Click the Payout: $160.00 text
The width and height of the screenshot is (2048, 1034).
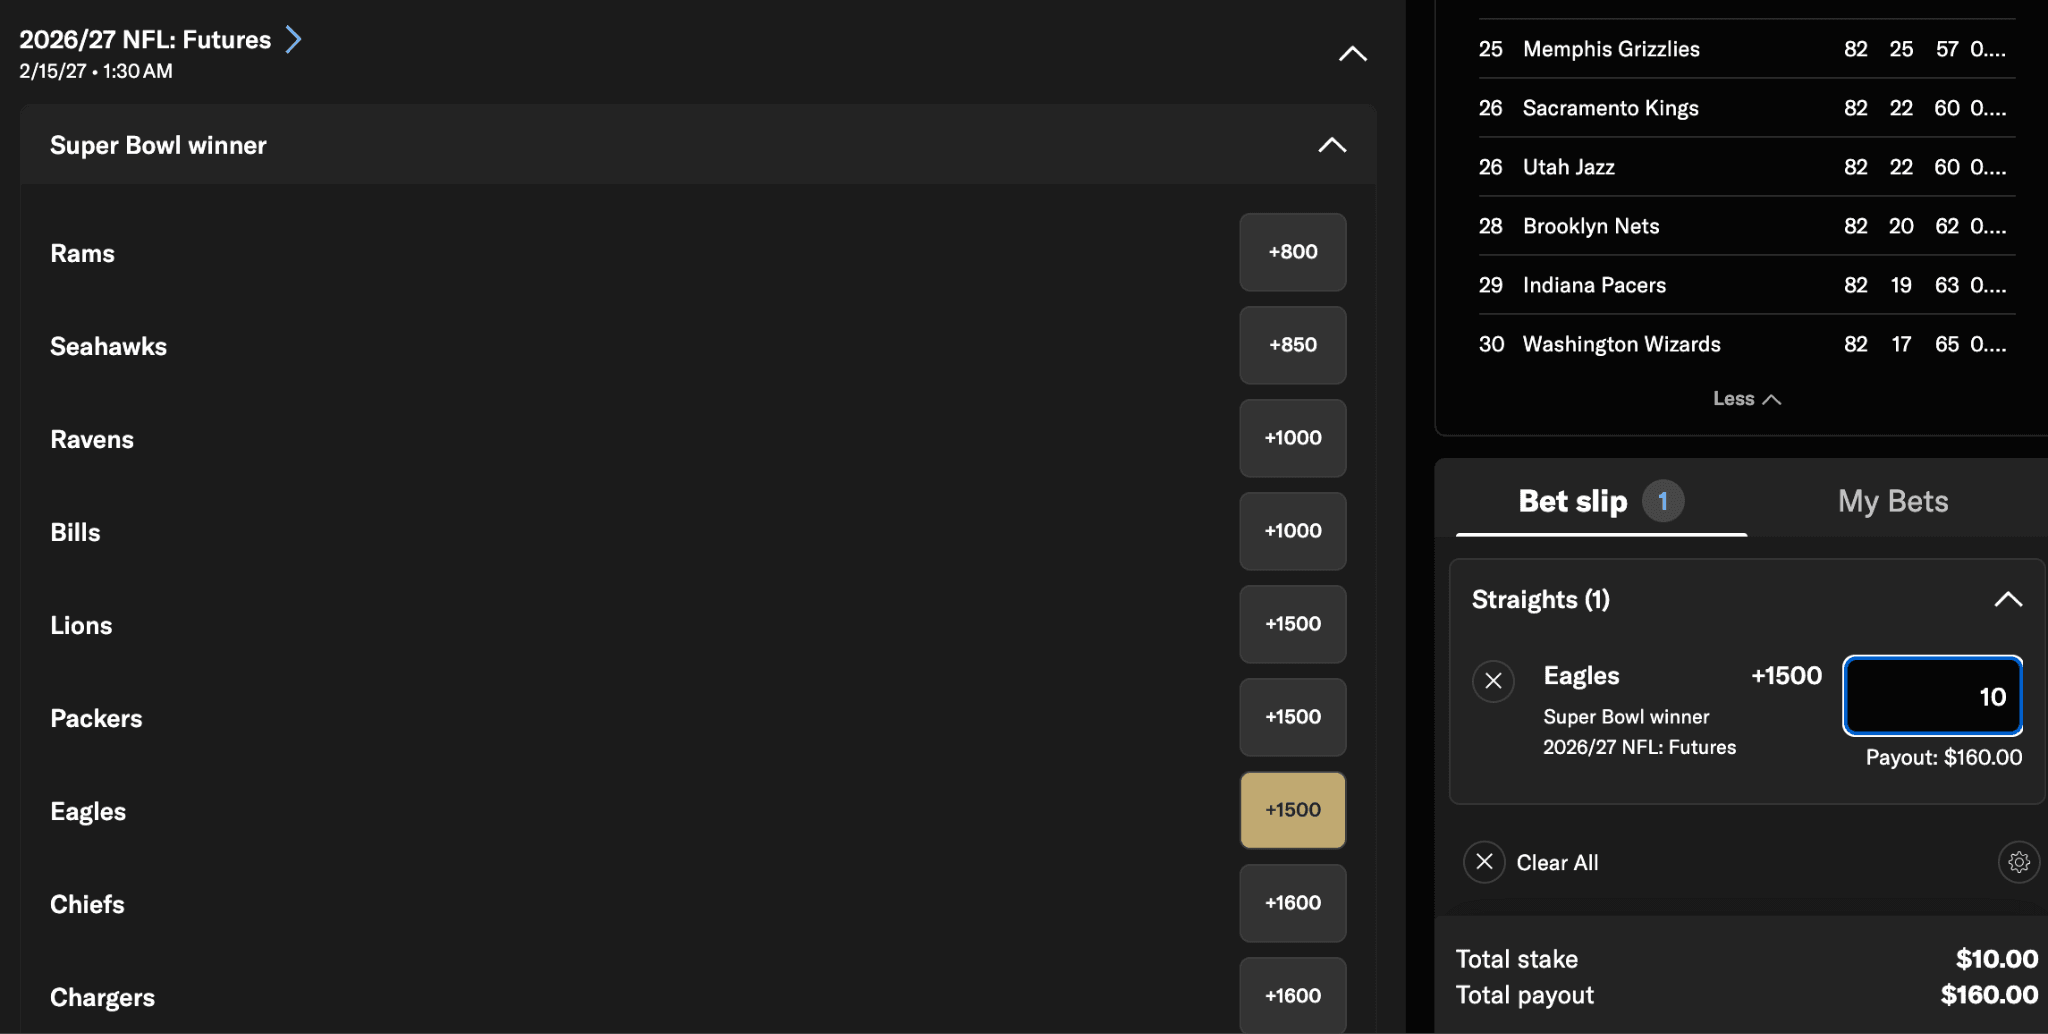coord(1944,757)
